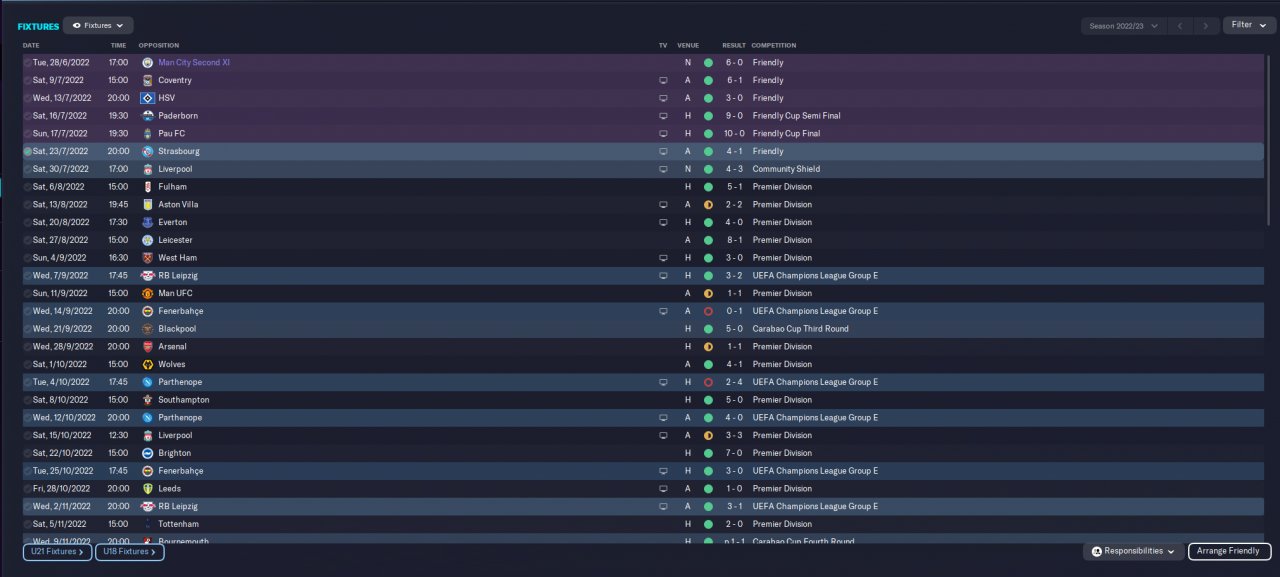Click the Arrange Friendly button
The height and width of the screenshot is (577, 1280).
coord(1230,551)
